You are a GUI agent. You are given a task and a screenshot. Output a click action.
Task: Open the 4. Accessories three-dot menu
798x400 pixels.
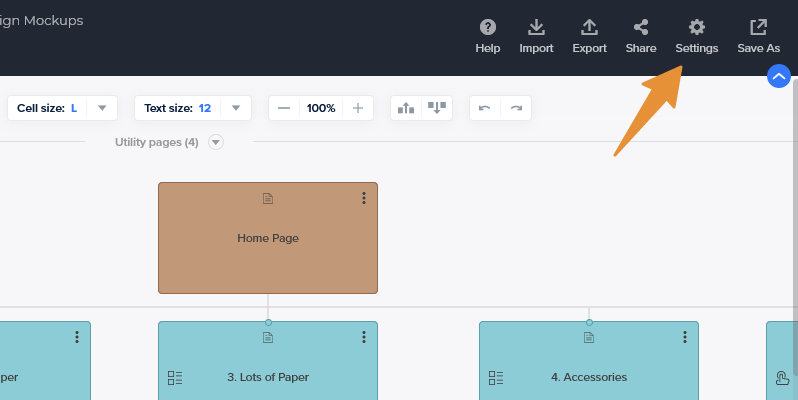coord(685,338)
